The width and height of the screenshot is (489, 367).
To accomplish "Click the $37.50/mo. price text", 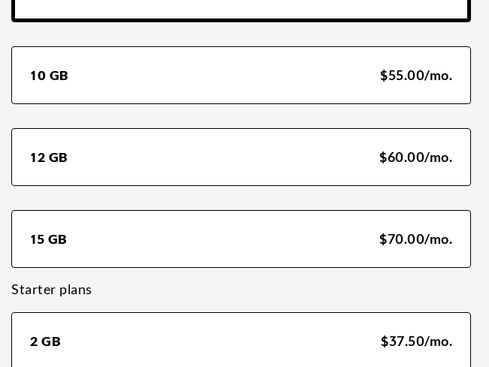I will [416, 341].
